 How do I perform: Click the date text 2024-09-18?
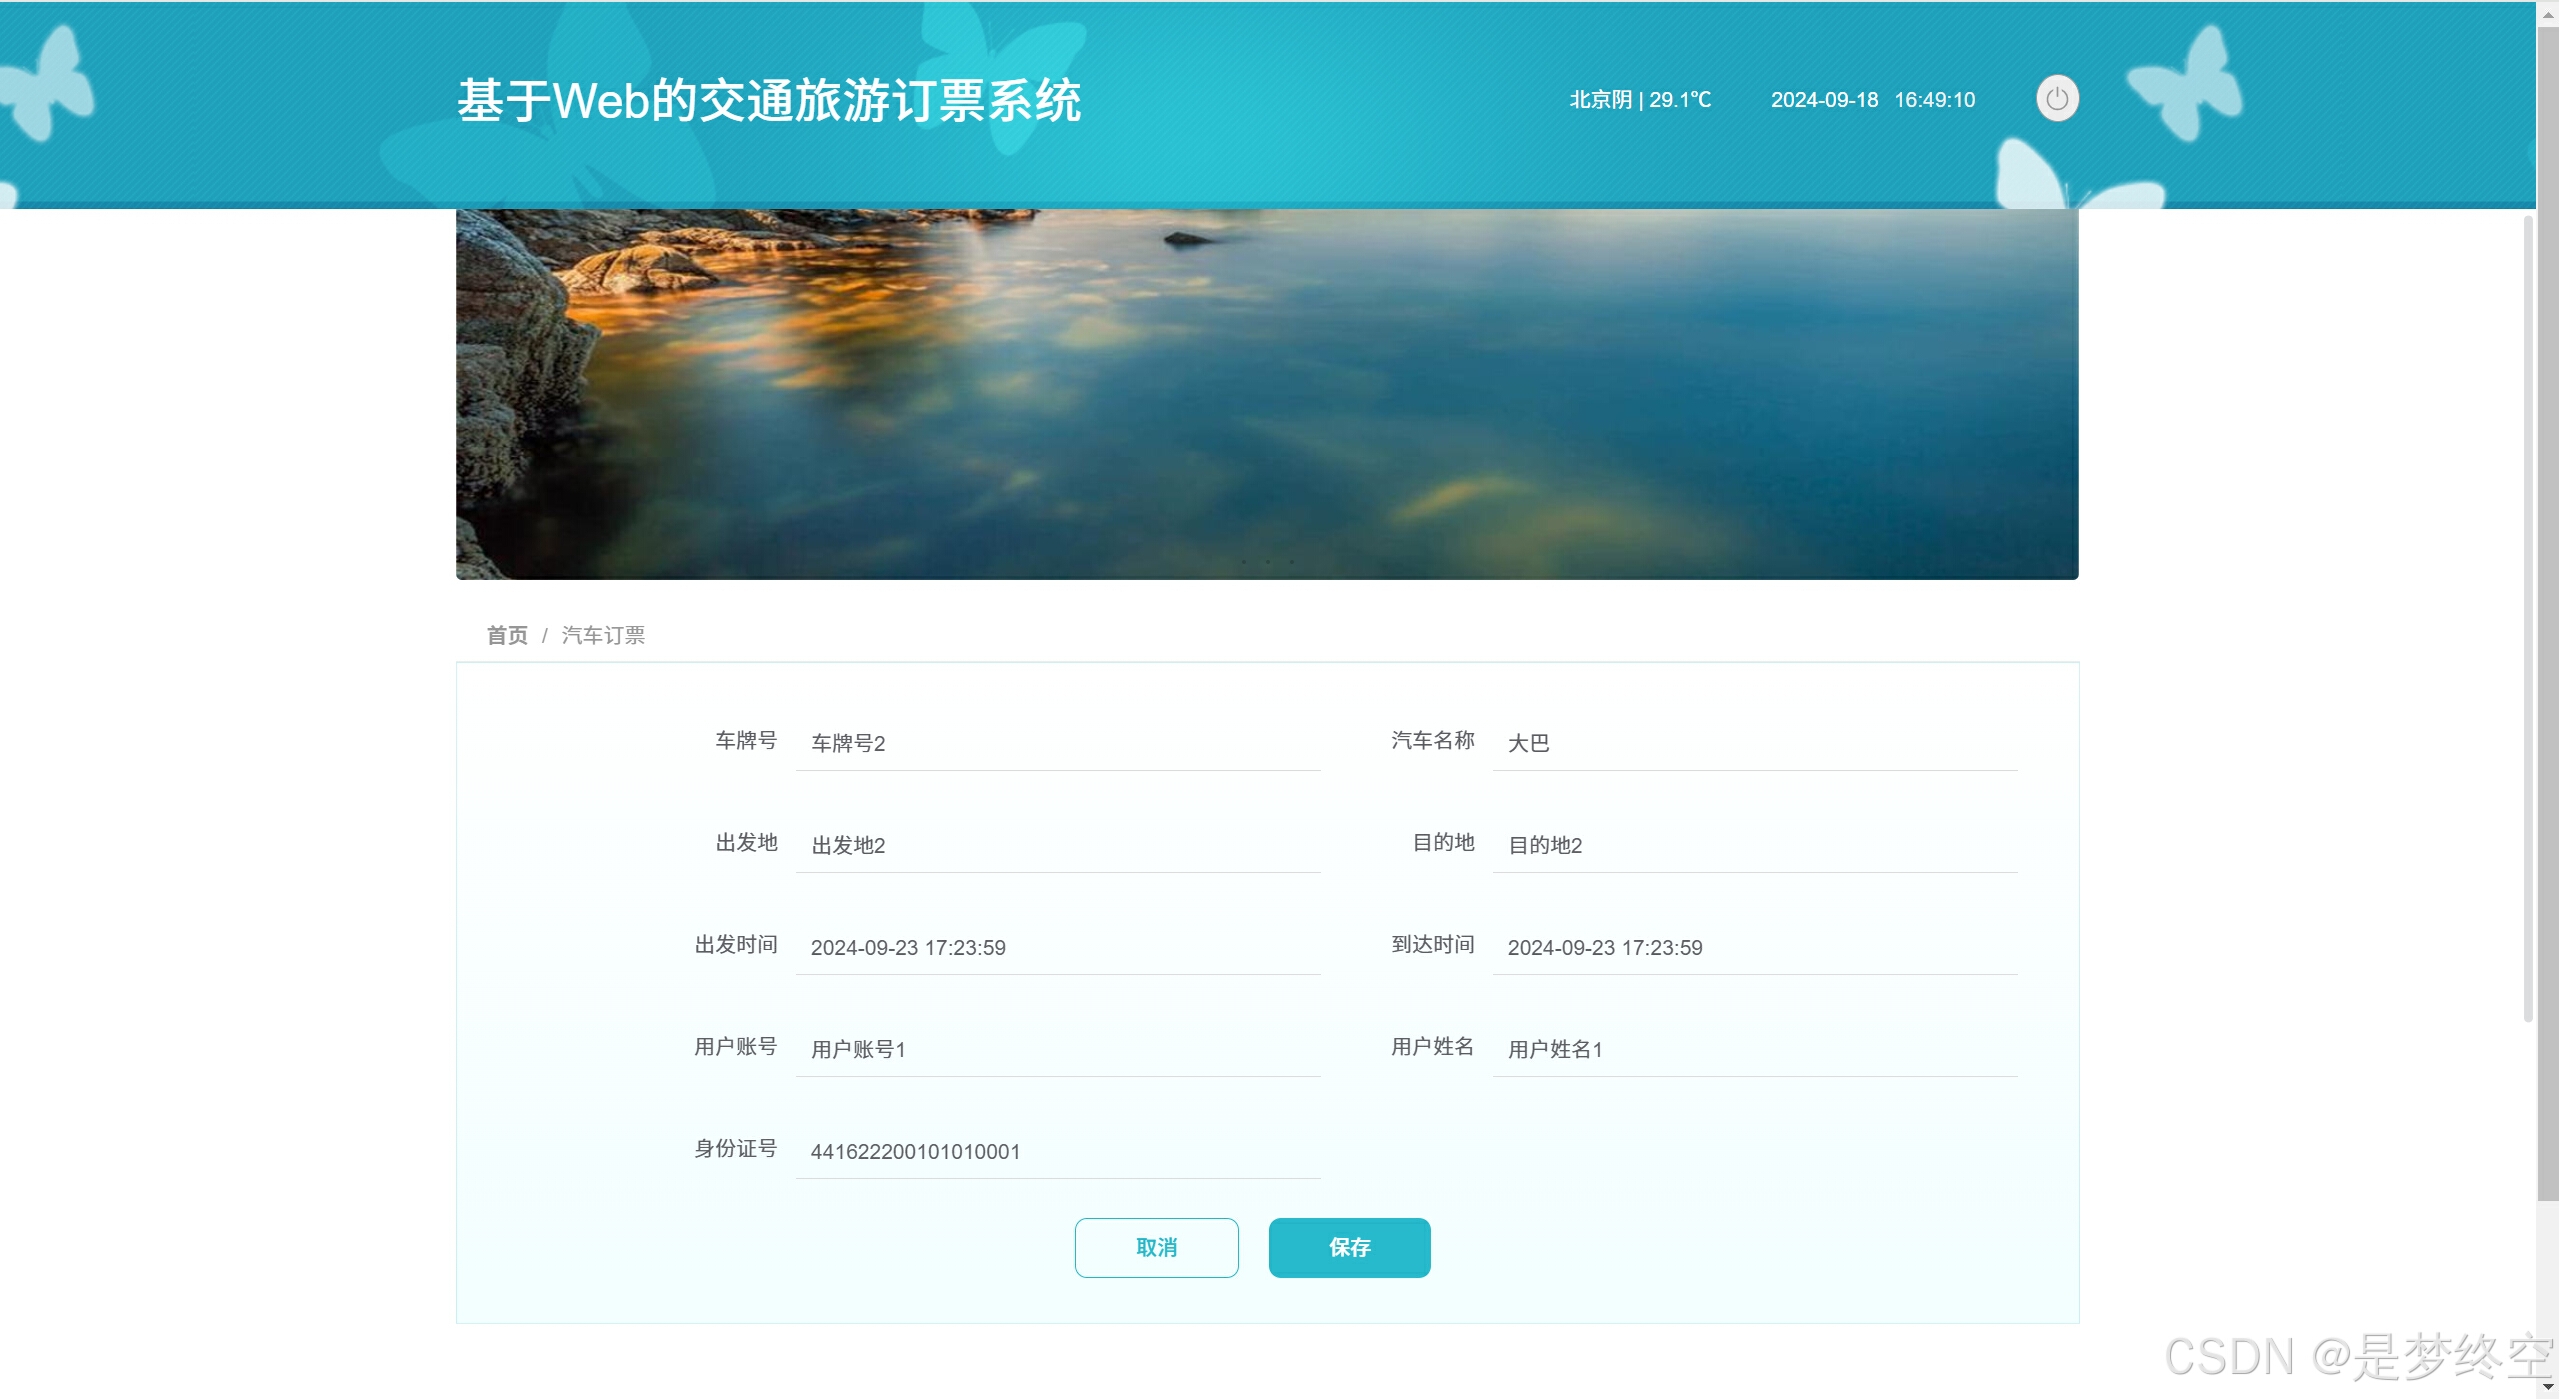point(1824,100)
